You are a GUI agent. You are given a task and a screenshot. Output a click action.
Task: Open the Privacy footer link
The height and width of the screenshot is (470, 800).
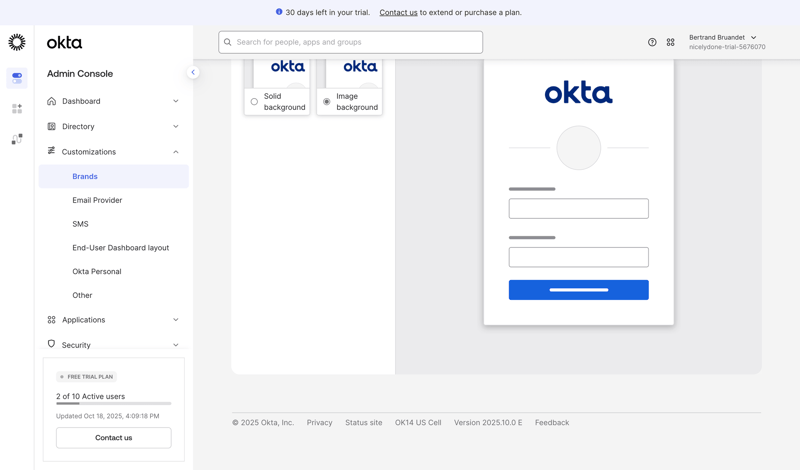pyautogui.click(x=319, y=423)
